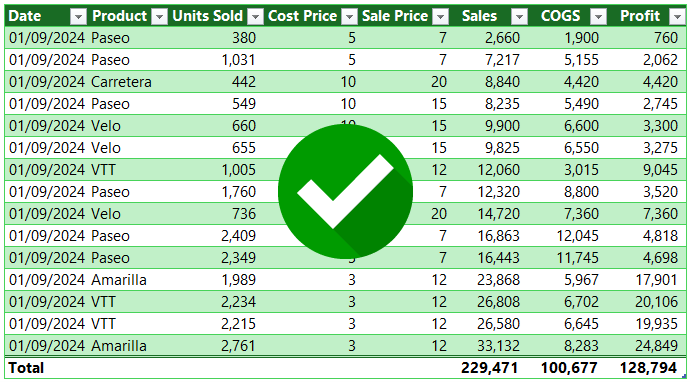The height and width of the screenshot is (382, 690).
Task: Open the Sales column filter dropdown
Action: click(519, 17)
